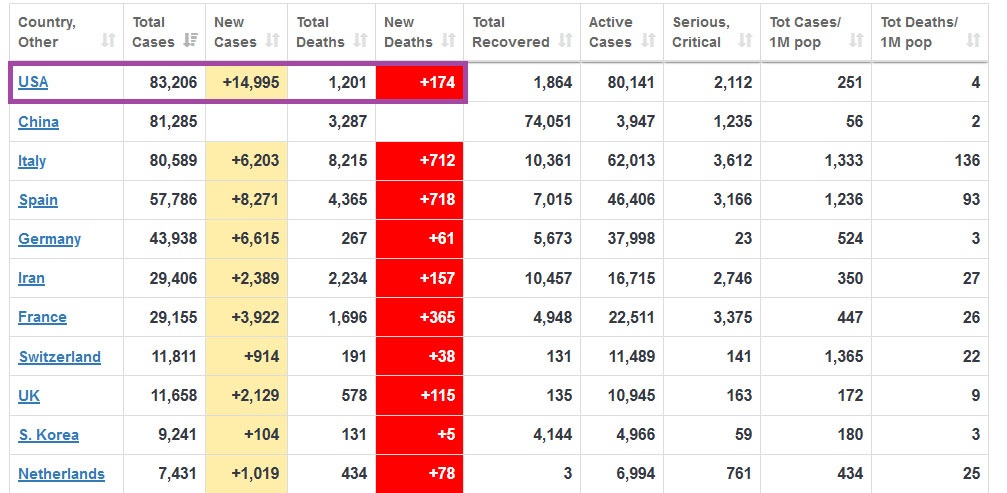Select Germany total cases 43,938
The image size is (1007, 493).
click(x=173, y=239)
